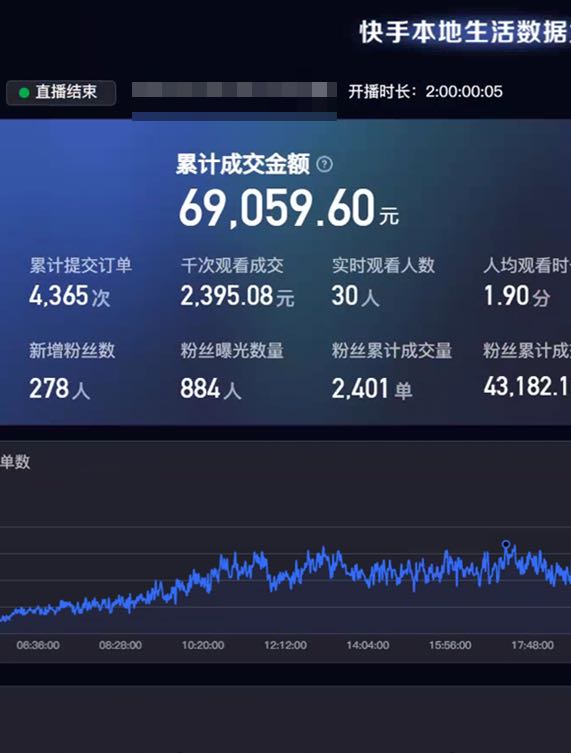Select the 累计提交订单 label

click(80, 266)
